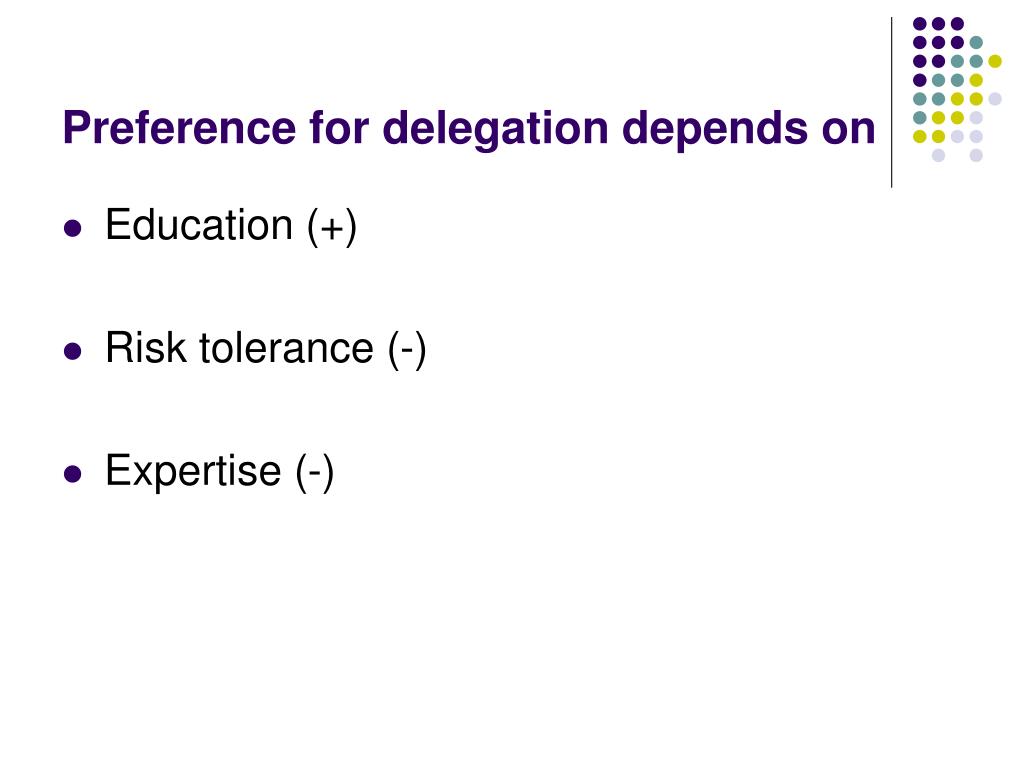Click the '(+)' sign after Education
This screenshot has width=1024, height=768.
point(332,227)
